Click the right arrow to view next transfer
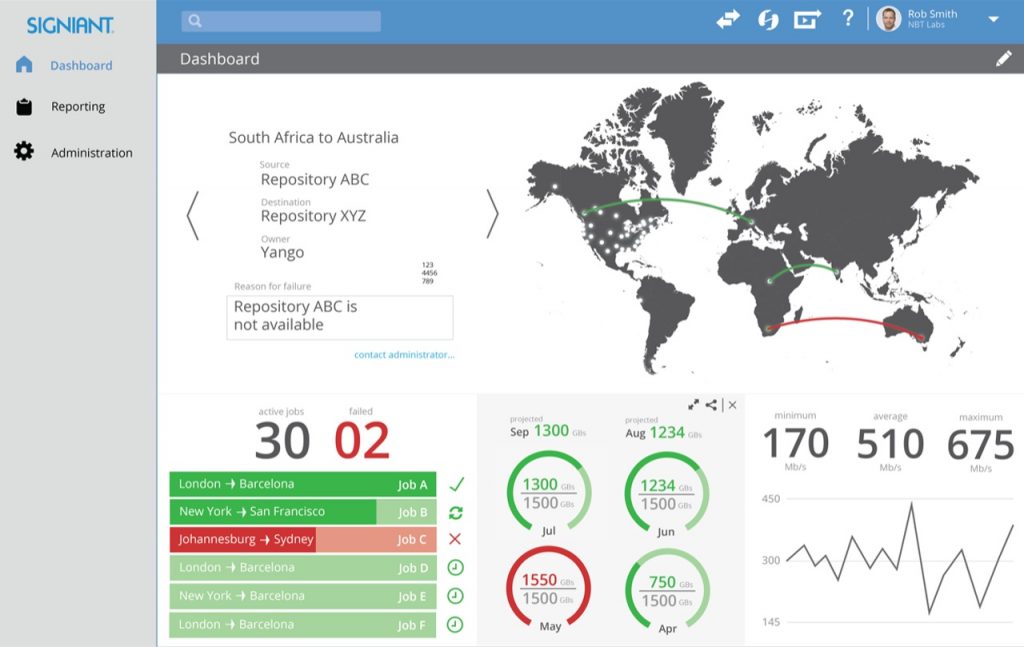 click(492, 213)
